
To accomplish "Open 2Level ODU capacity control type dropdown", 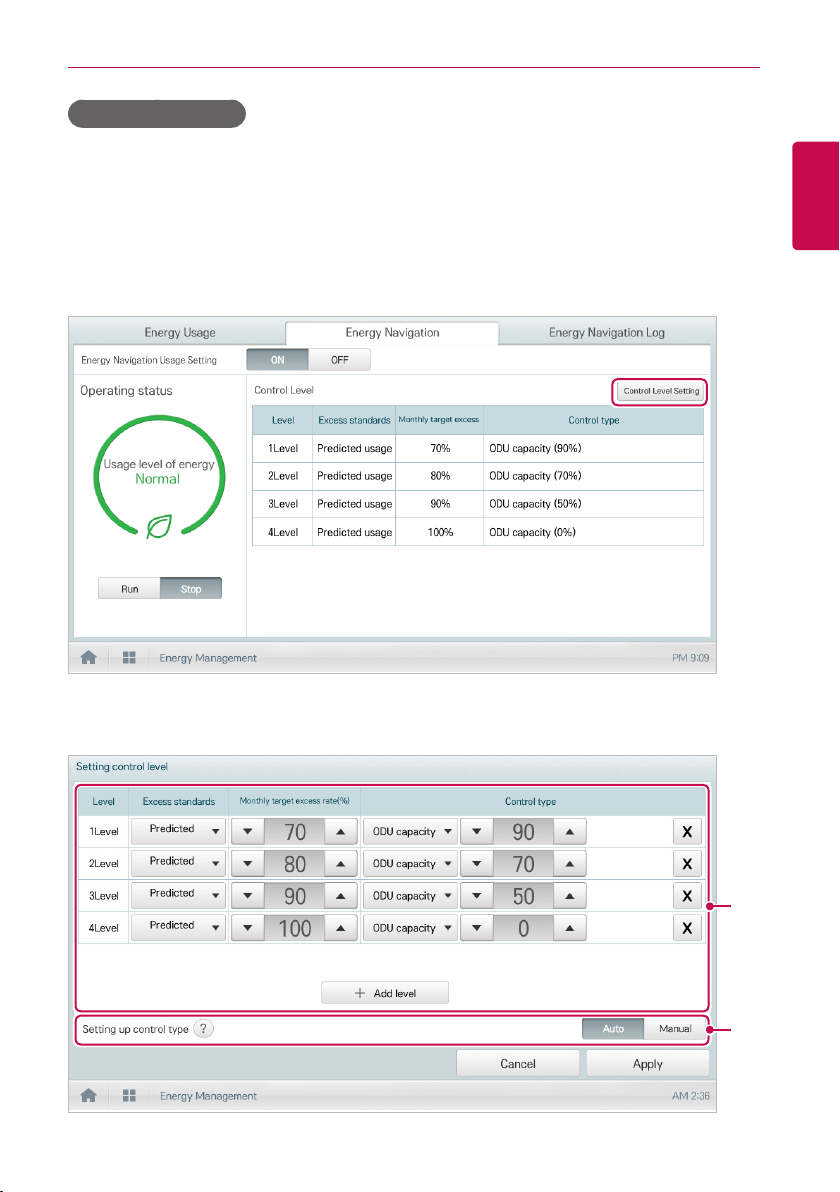I will (x=410, y=864).
